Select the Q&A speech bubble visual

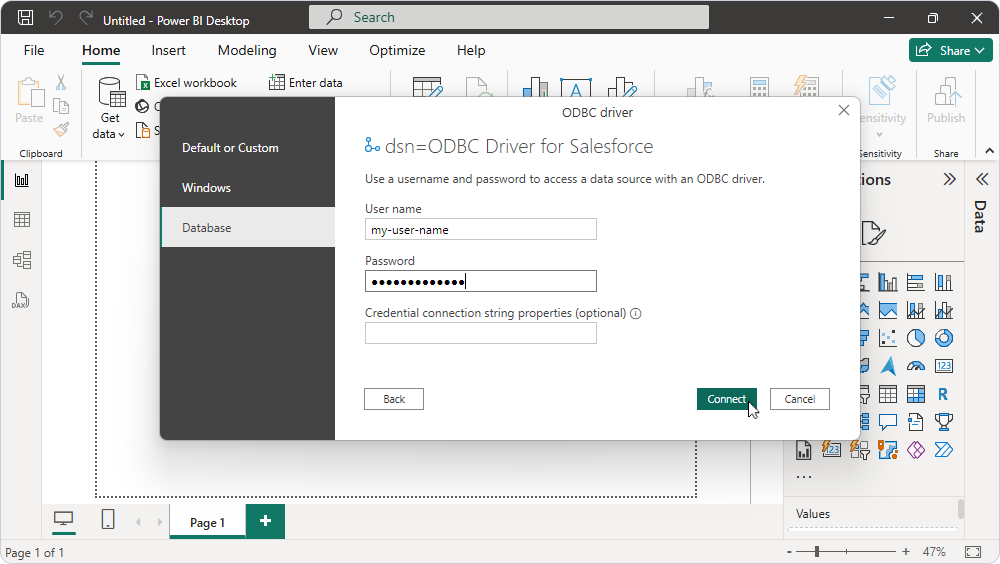click(888, 422)
